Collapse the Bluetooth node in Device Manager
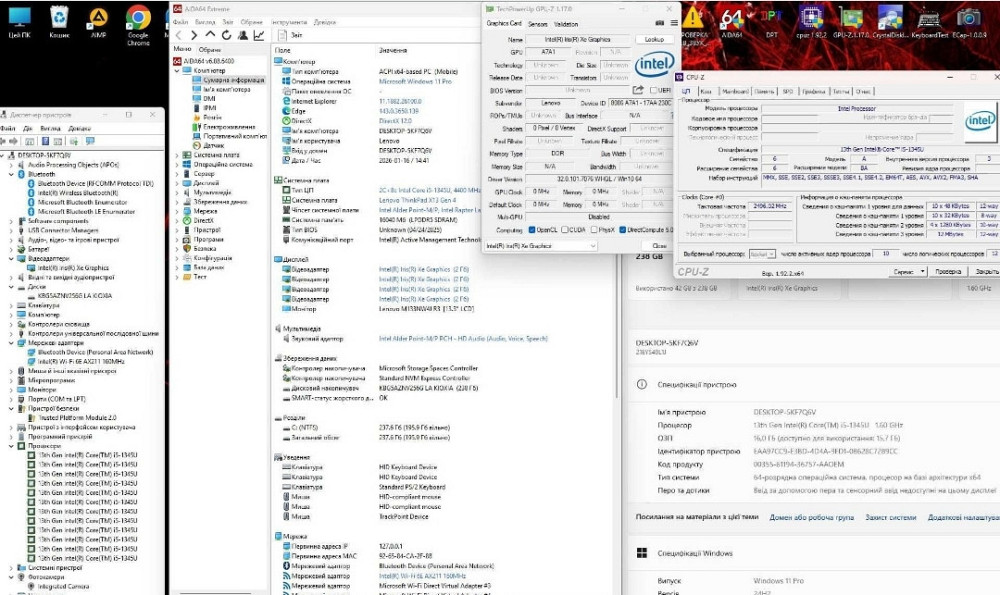Image resolution: width=1000 pixels, height=595 pixels. (9, 174)
